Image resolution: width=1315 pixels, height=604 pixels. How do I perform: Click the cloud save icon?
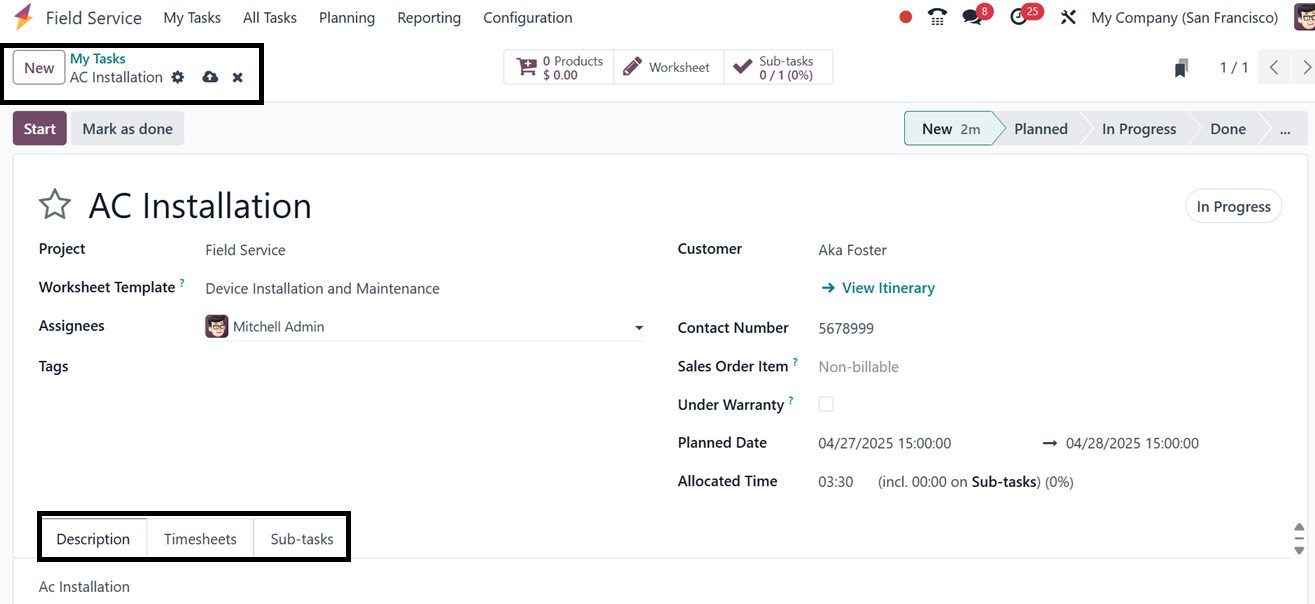(x=210, y=77)
